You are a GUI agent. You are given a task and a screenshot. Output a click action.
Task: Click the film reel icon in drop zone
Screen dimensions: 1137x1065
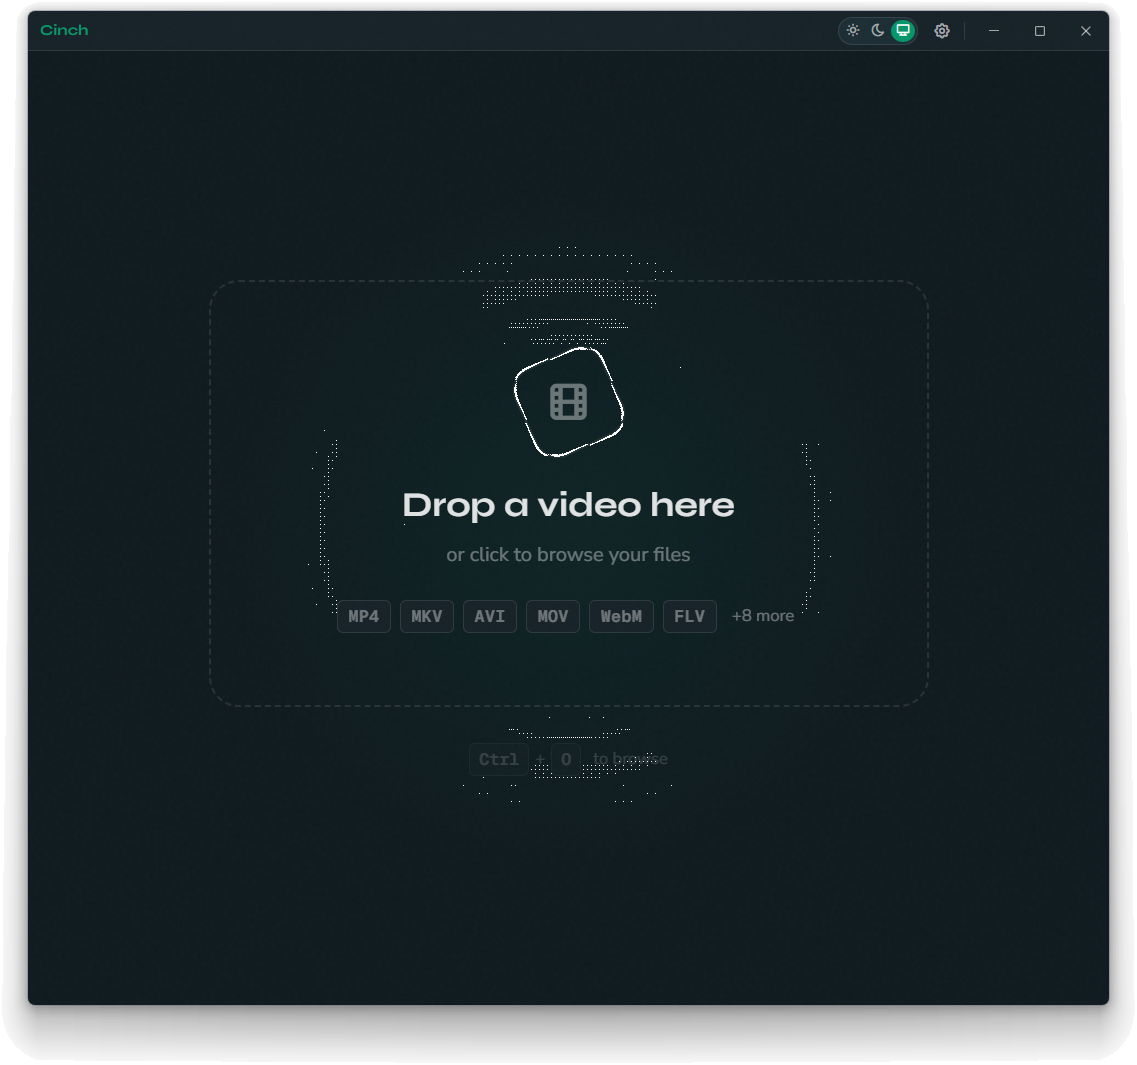[x=568, y=402]
